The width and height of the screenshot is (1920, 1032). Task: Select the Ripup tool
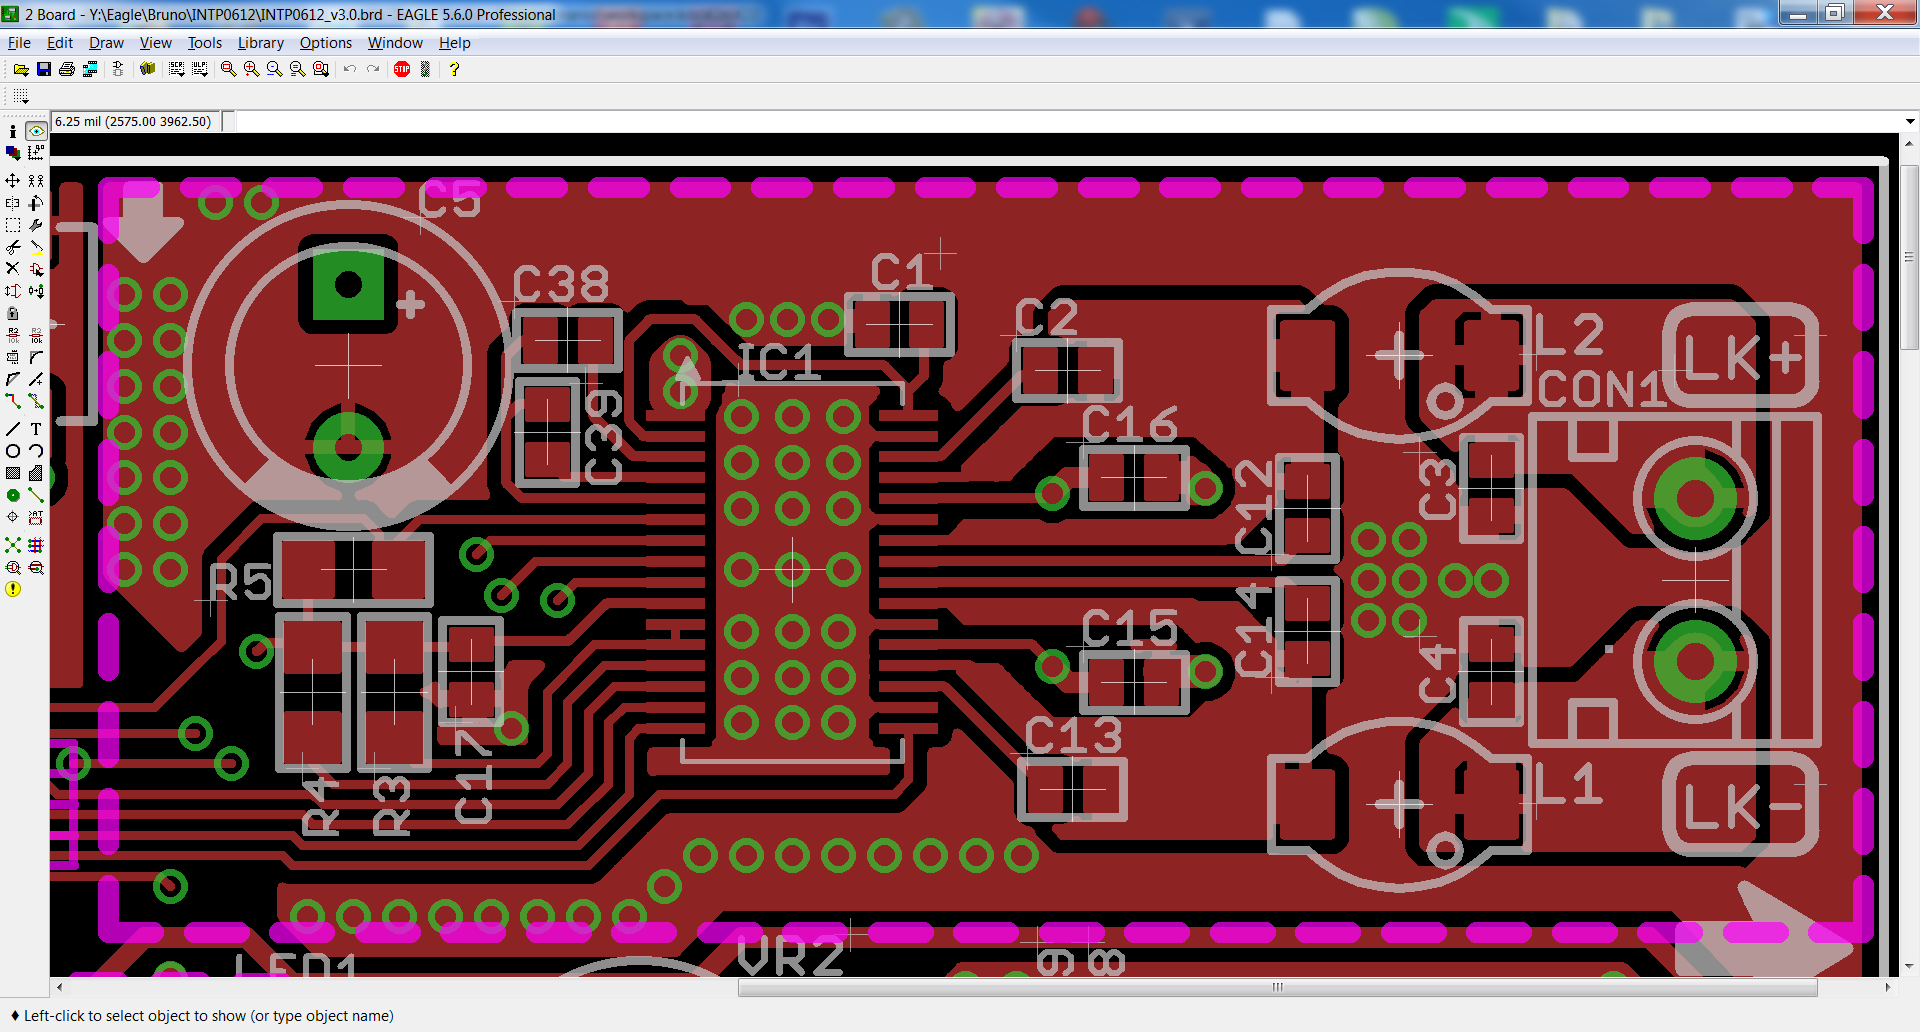coord(36,401)
